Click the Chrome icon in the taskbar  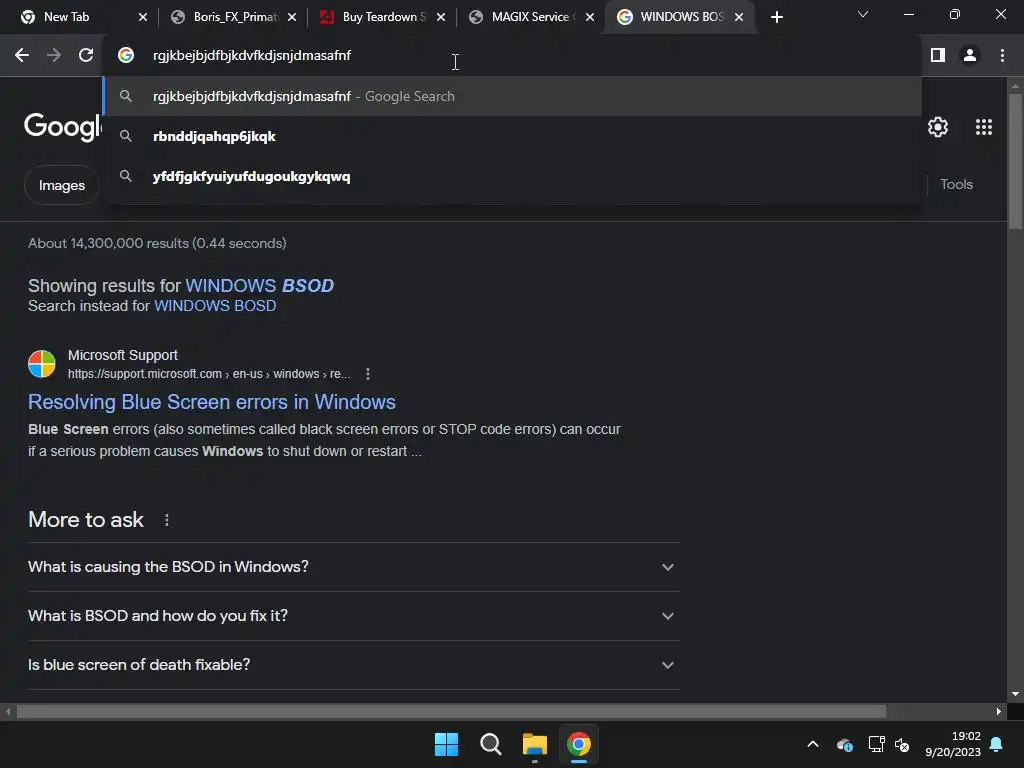click(x=579, y=744)
